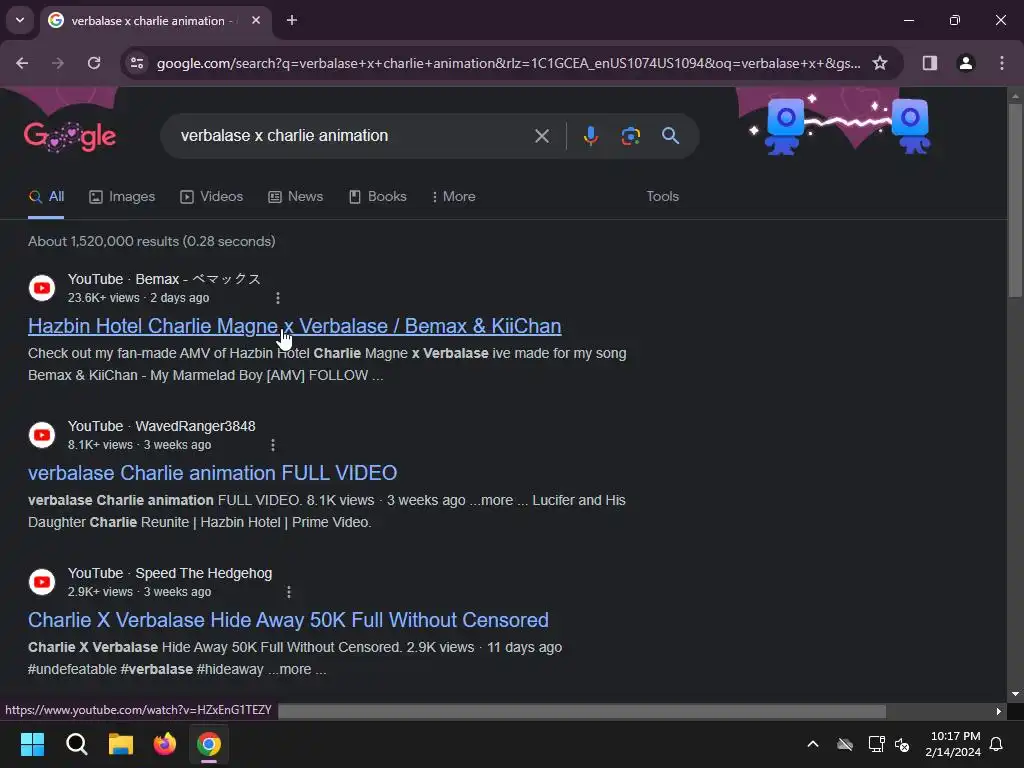Switch to the Books tab
This screenshot has width=1024, height=768.
[x=377, y=197]
